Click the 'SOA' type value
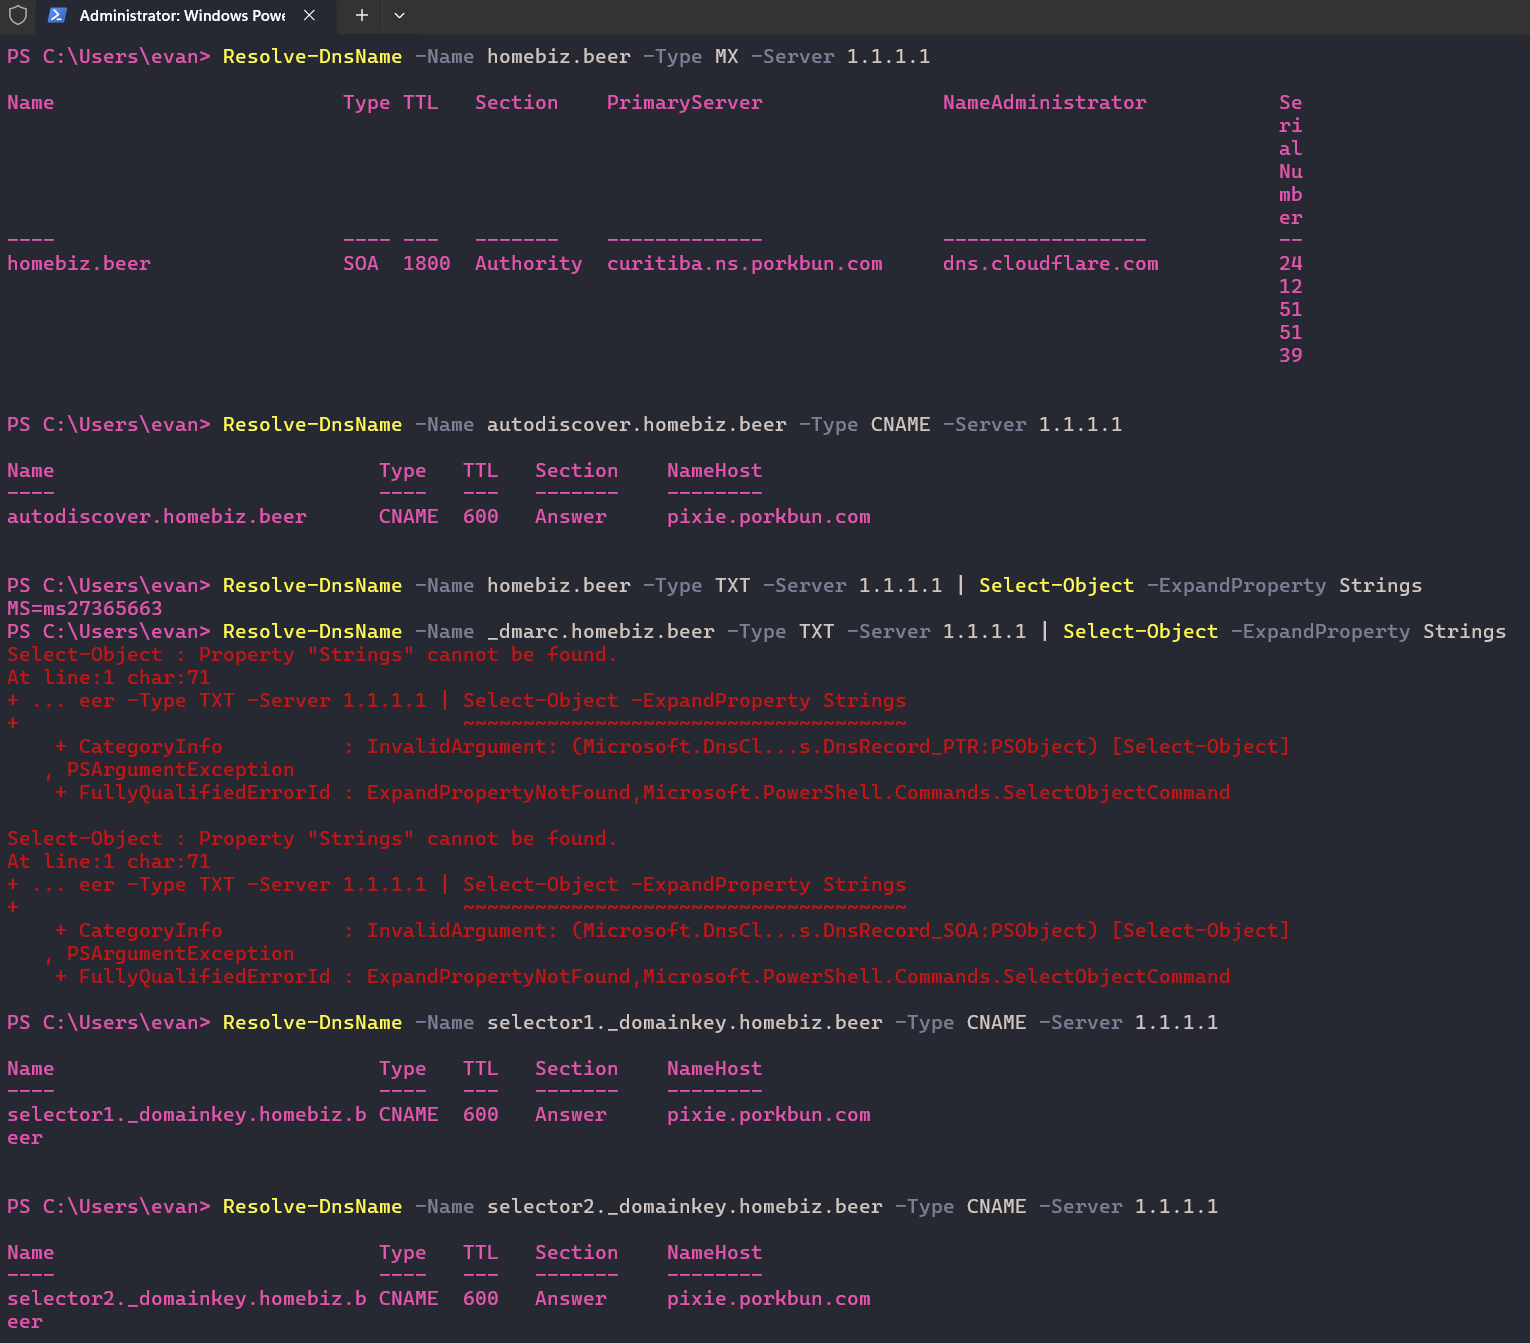 pyautogui.click(x=361, y=264)
